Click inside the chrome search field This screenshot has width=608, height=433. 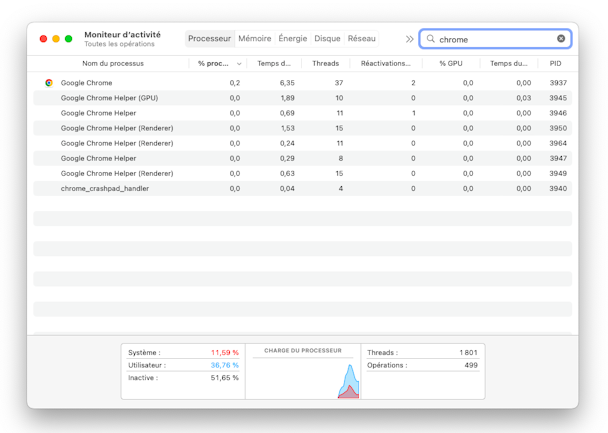point(496,39)
